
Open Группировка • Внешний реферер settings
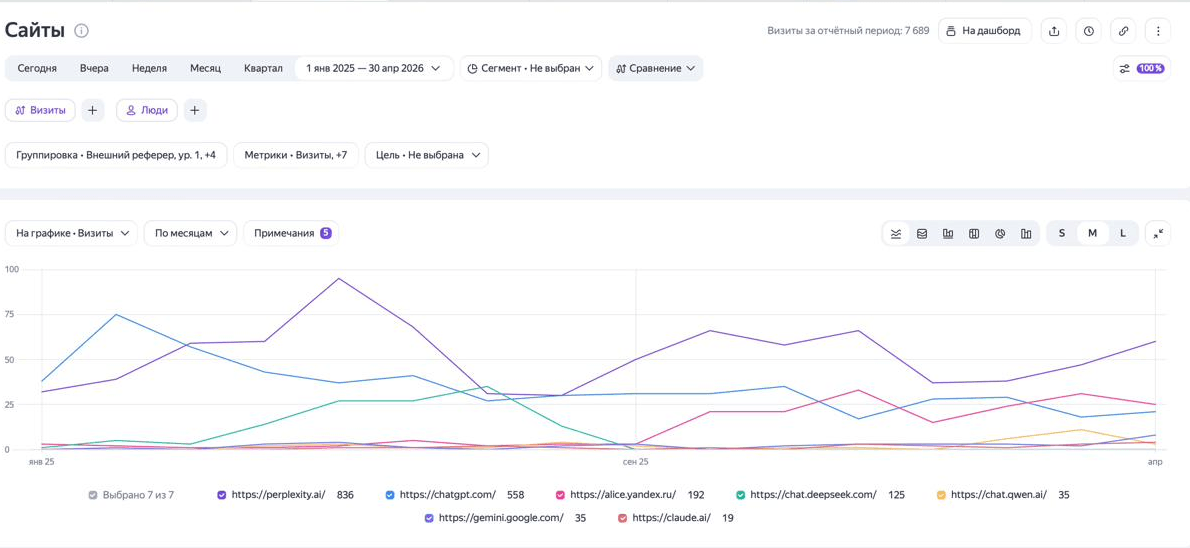pyautogui.click(x=116, y=155)
